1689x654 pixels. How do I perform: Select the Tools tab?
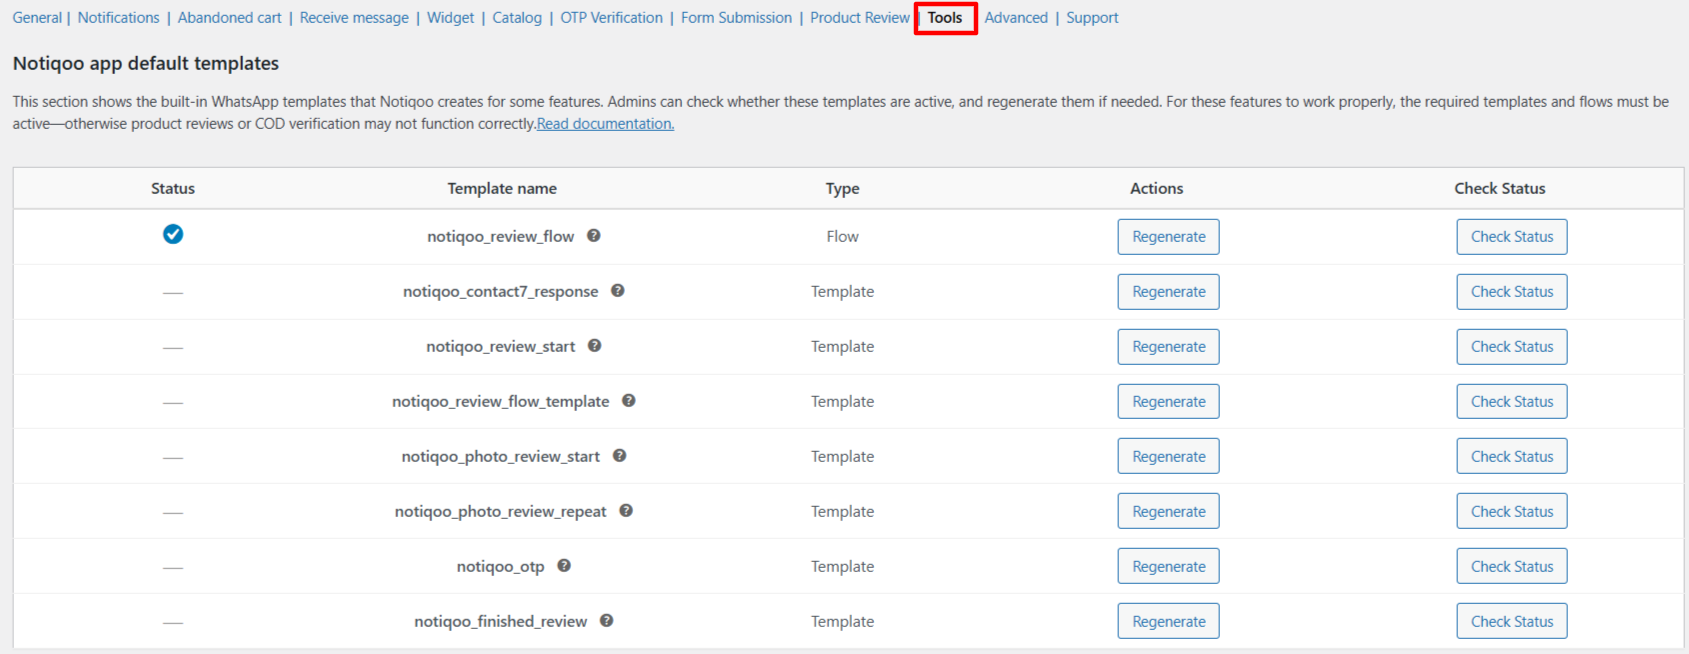[945, 18]
